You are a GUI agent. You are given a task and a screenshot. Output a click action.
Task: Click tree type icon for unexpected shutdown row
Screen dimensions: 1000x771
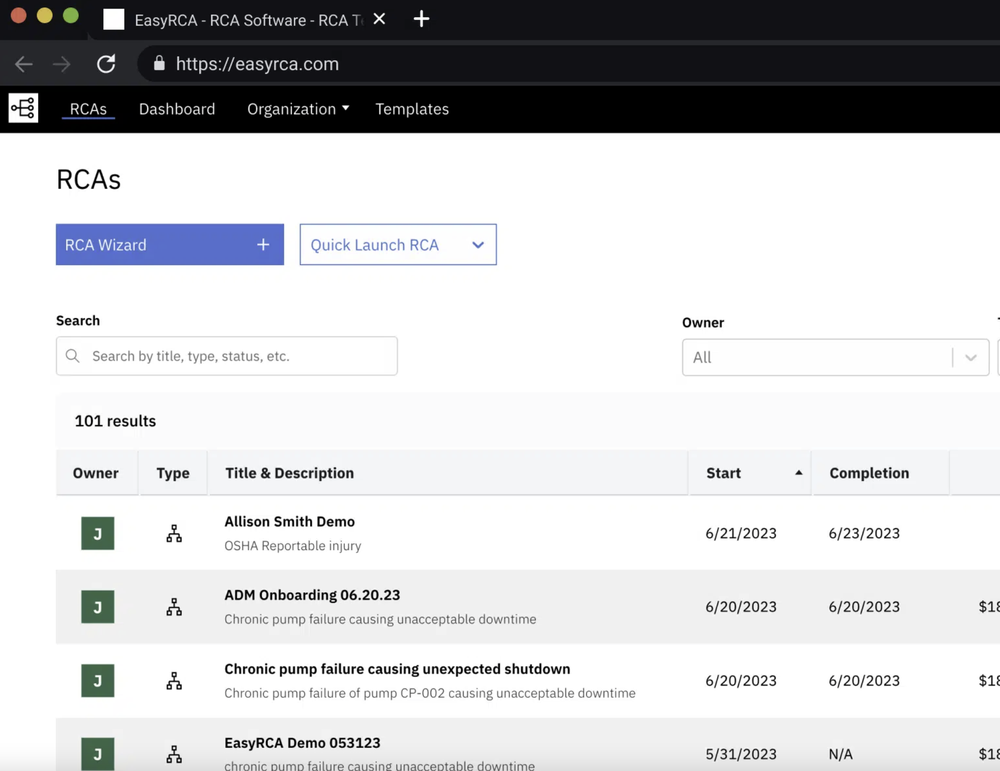click(174, 681)
